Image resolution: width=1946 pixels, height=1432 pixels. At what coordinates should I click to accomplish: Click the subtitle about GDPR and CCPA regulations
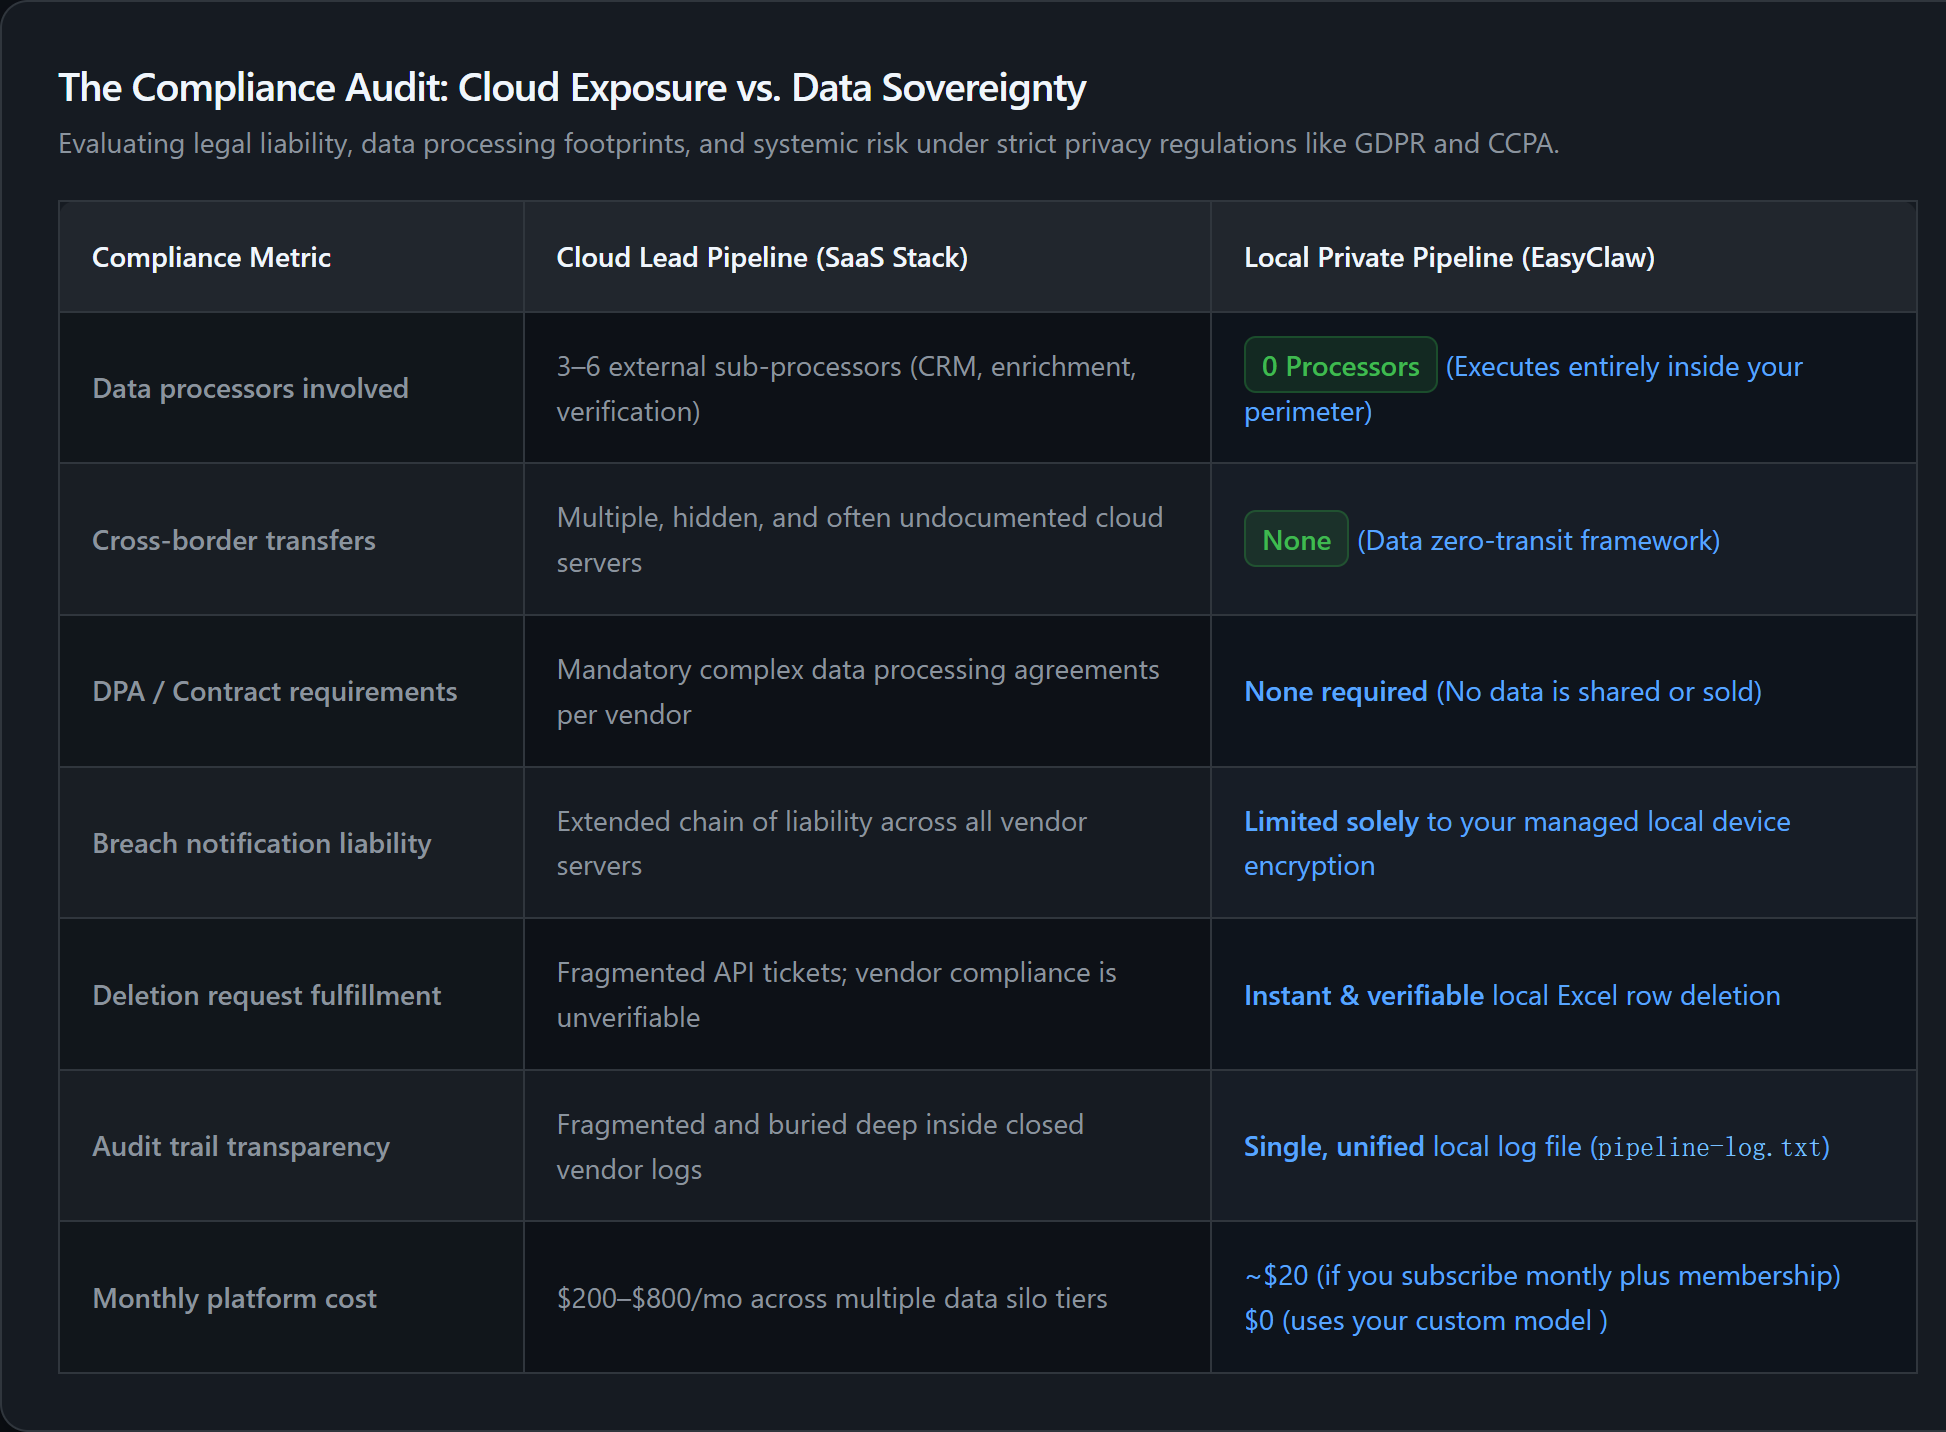808,144
